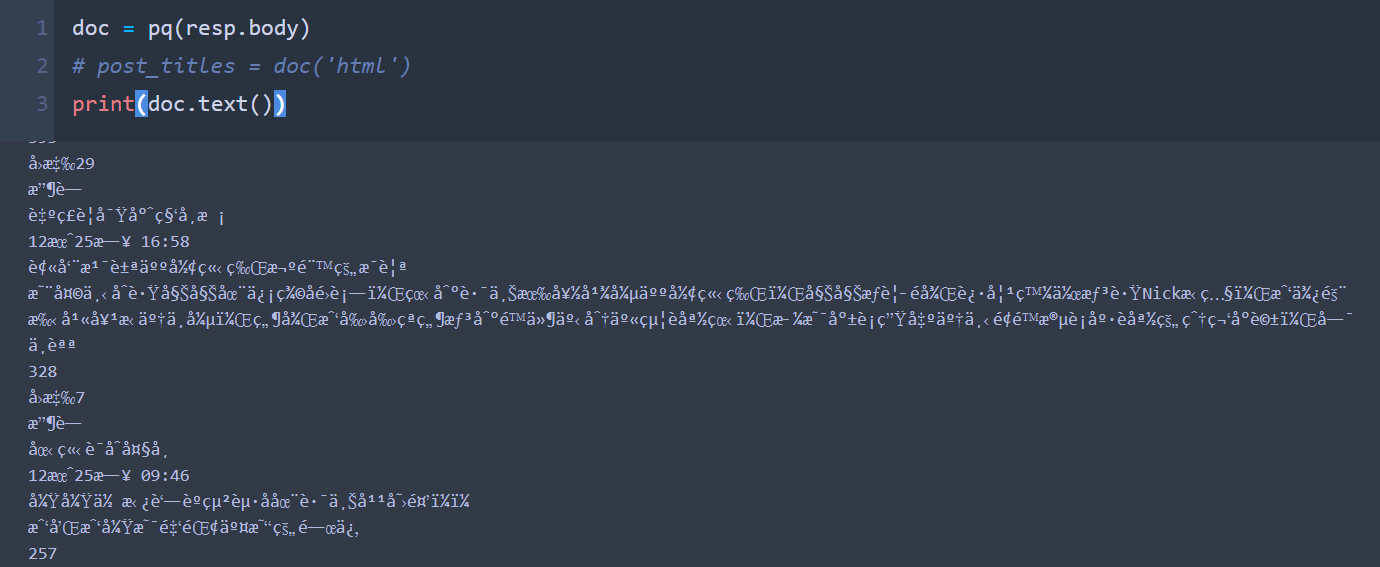Click the output line ending with 16:58
Image resolution: width=1380 pixels, height=567 pixels.
109,241
